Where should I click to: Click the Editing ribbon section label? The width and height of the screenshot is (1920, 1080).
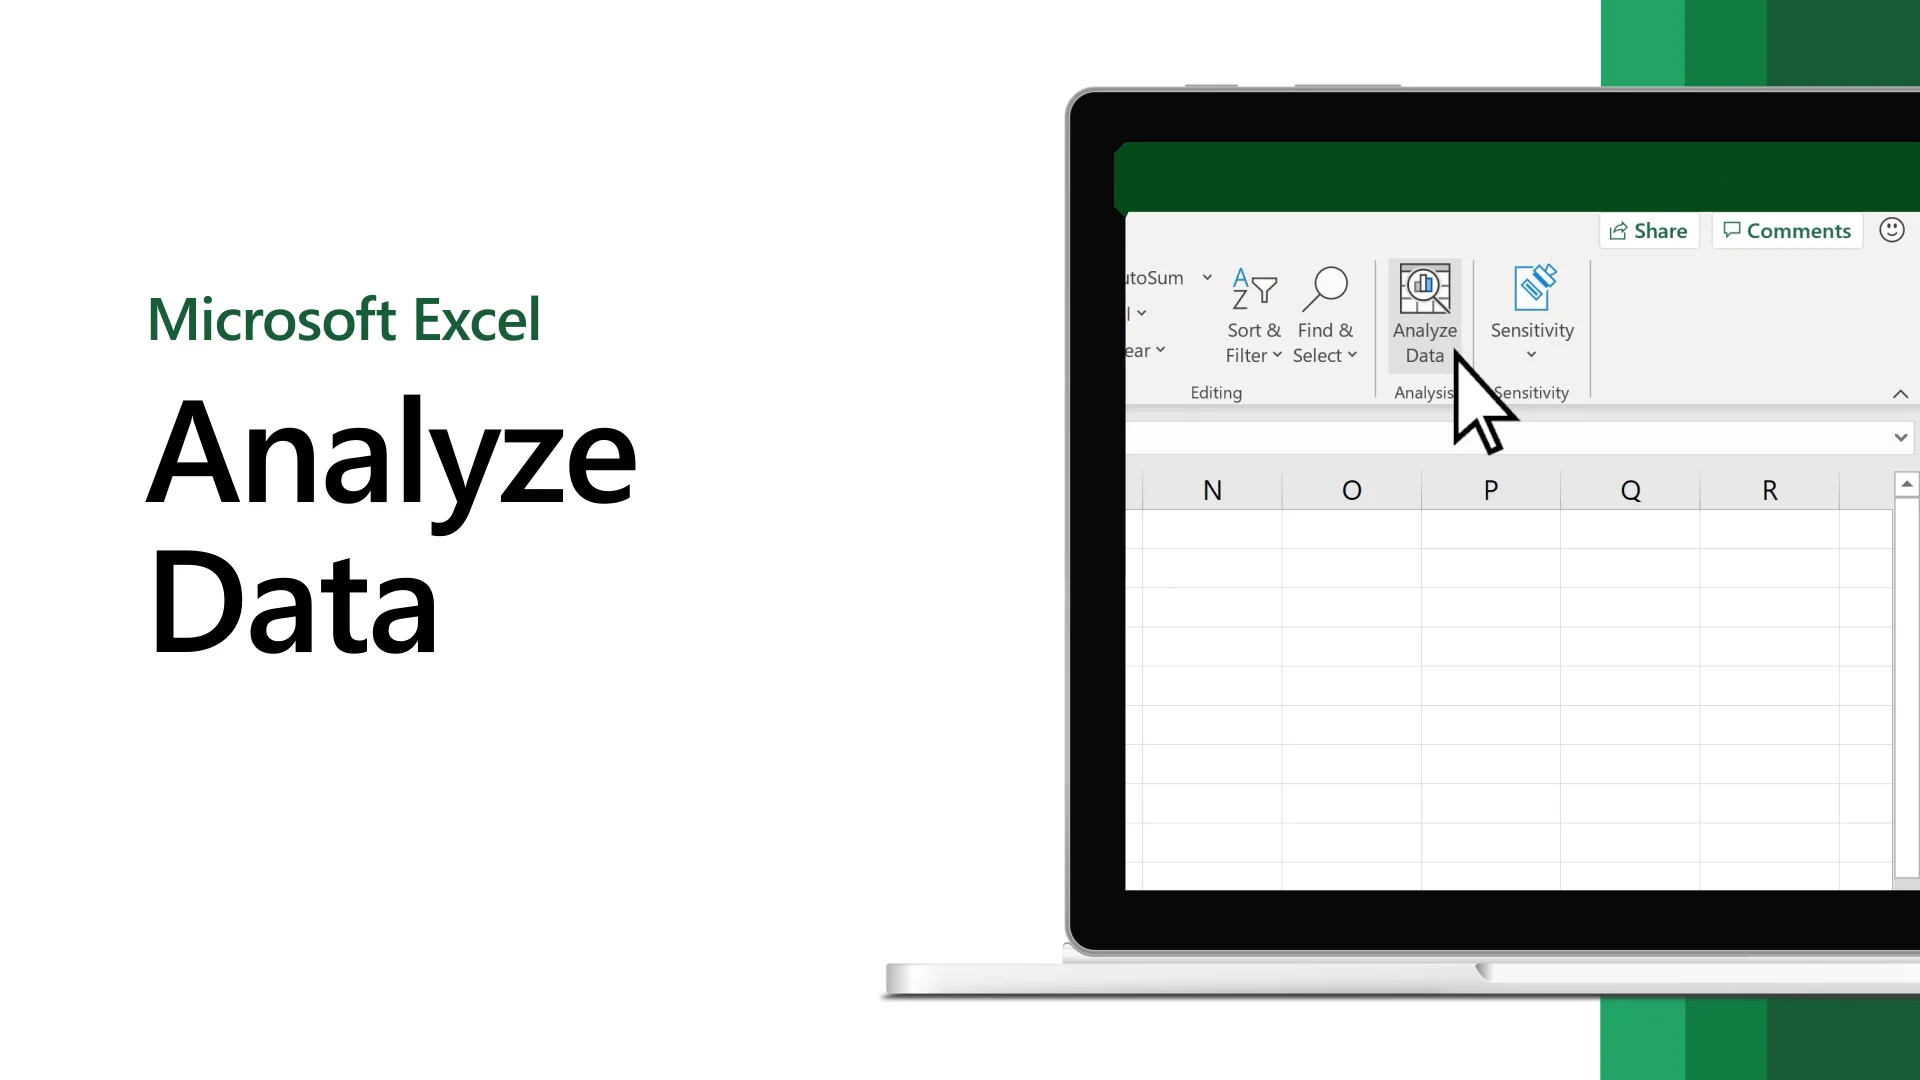1217,390
